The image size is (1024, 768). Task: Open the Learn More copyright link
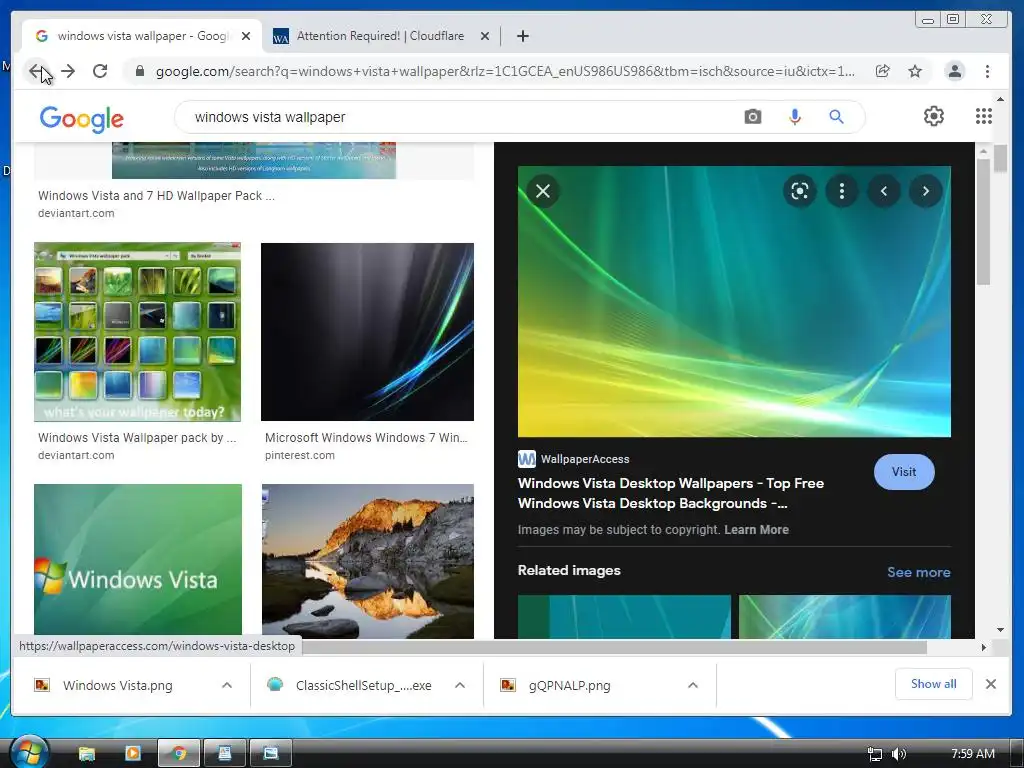(x=756, y=530)
